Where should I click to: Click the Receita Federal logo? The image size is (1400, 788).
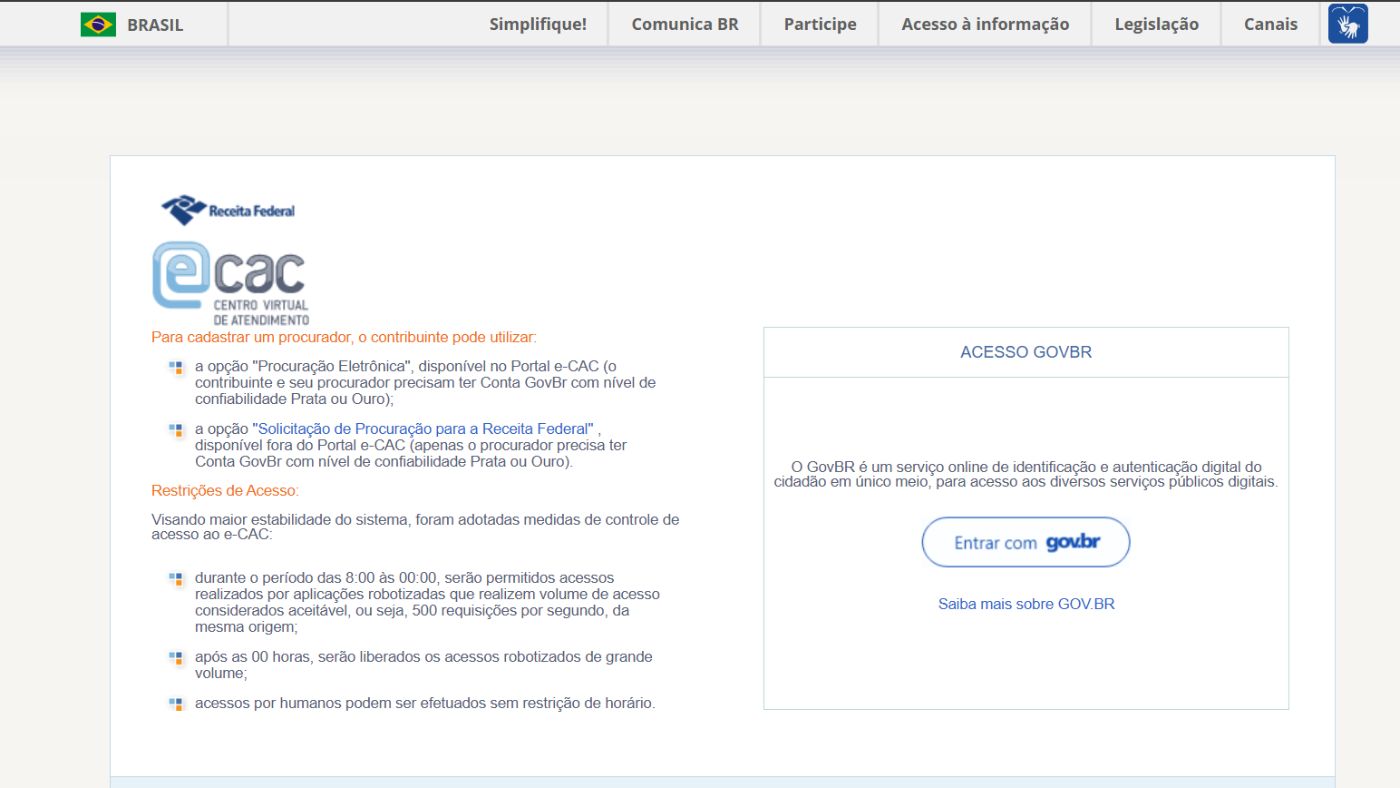(228, 210)
